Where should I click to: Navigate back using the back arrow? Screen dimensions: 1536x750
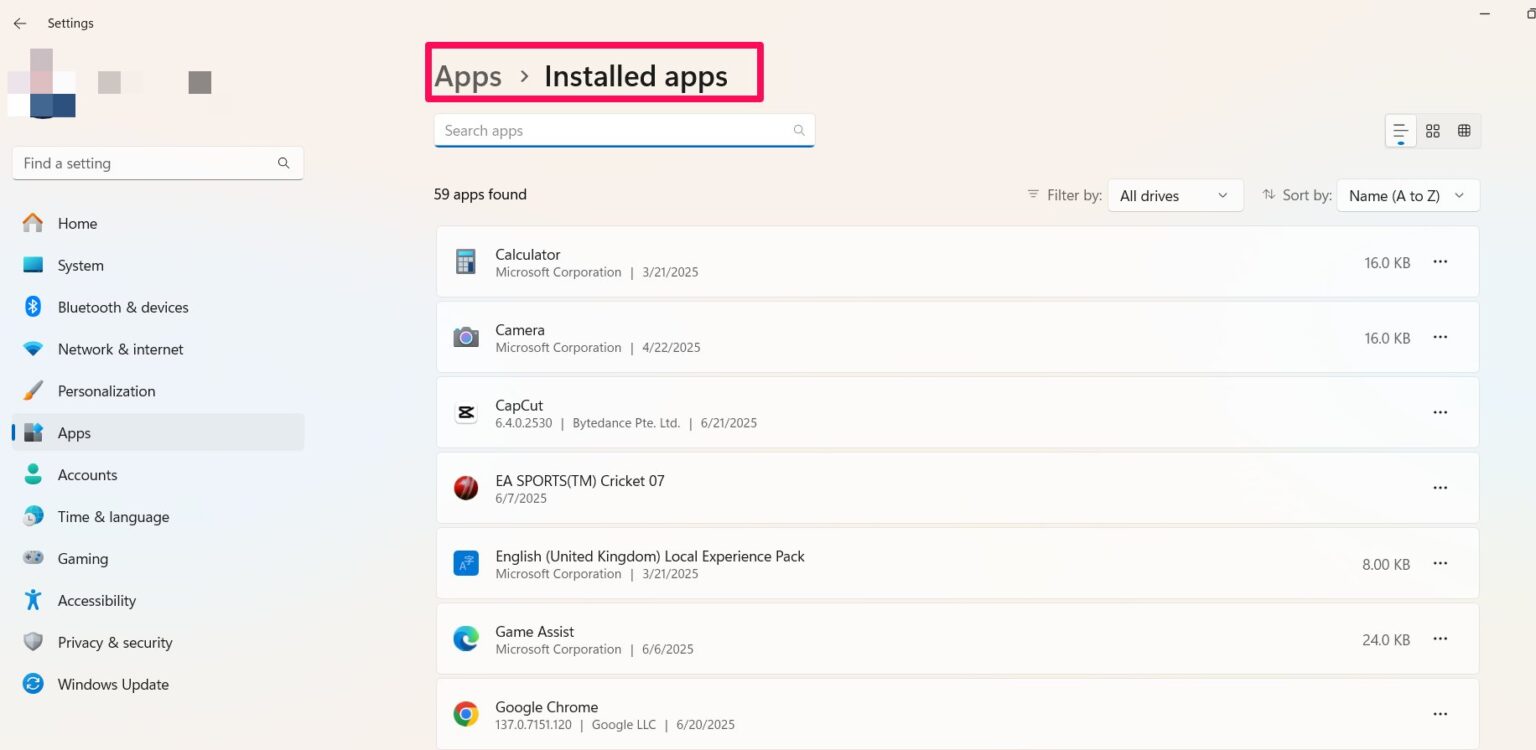click(20, 22)
